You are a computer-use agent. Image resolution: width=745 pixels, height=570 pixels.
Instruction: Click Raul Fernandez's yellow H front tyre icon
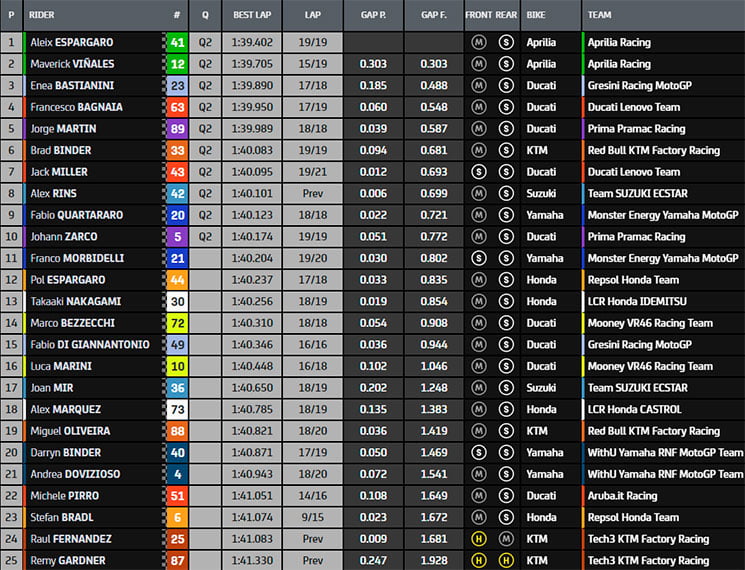478,539
